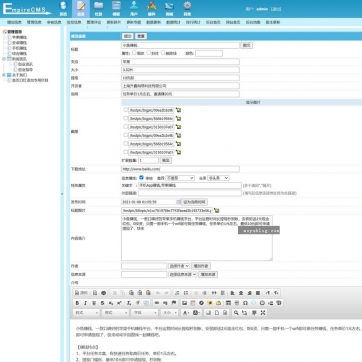Open the 管理信息 (manage info) submenu item
This screenshot has width=362, height=362.
tap(34, 22)
